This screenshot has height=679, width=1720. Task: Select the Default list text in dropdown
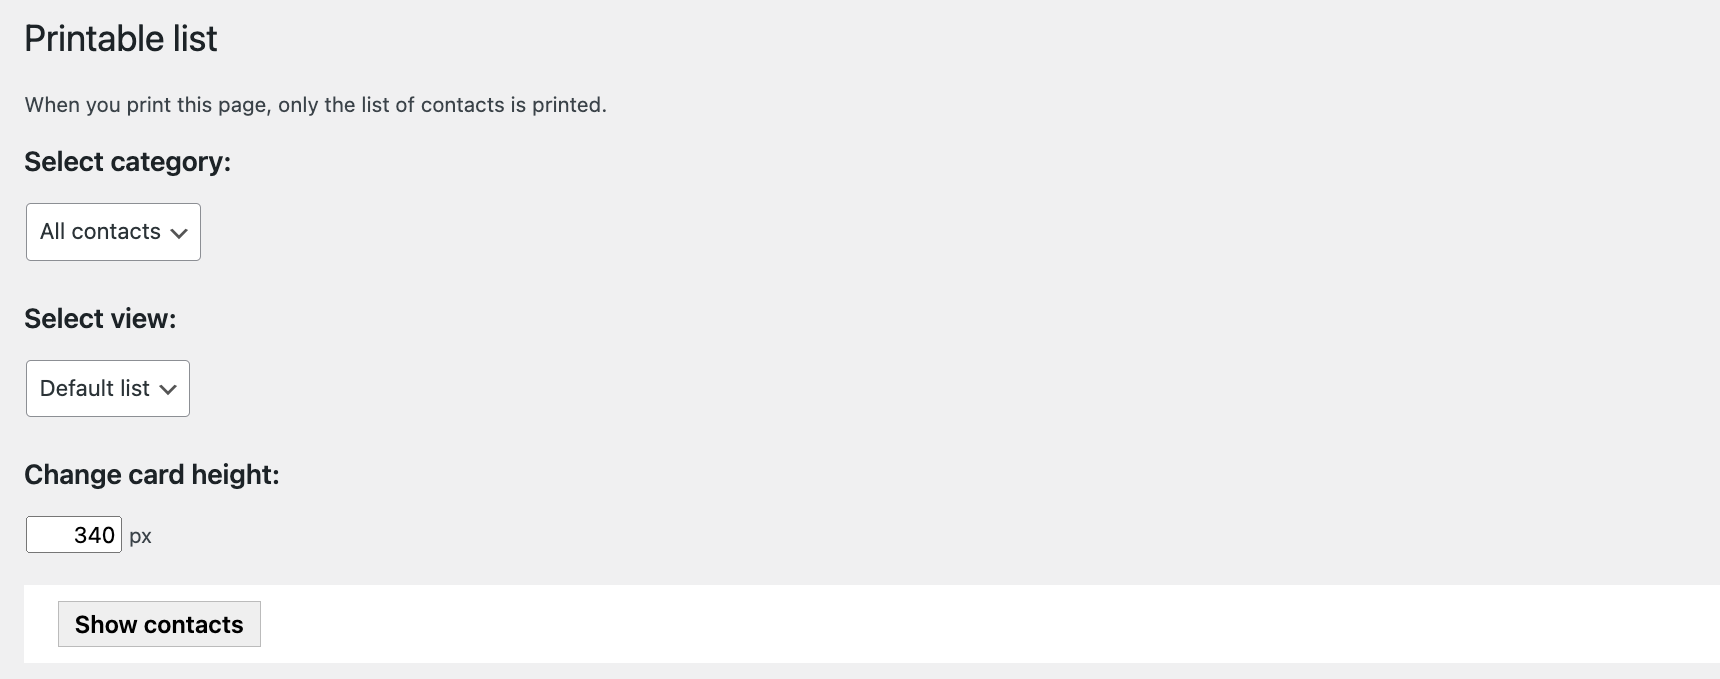(94, 388)
